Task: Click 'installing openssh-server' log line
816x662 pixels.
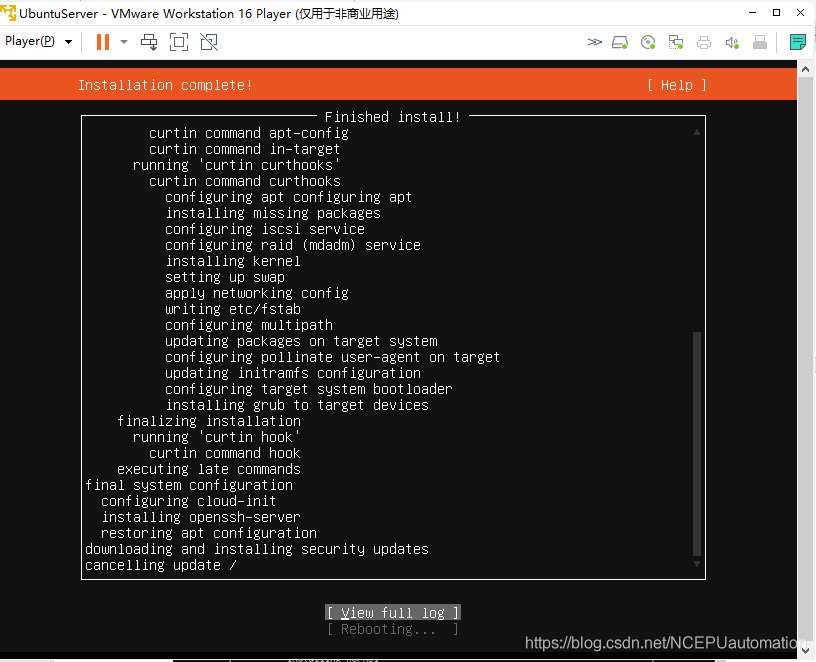Action: click(201, 517)
